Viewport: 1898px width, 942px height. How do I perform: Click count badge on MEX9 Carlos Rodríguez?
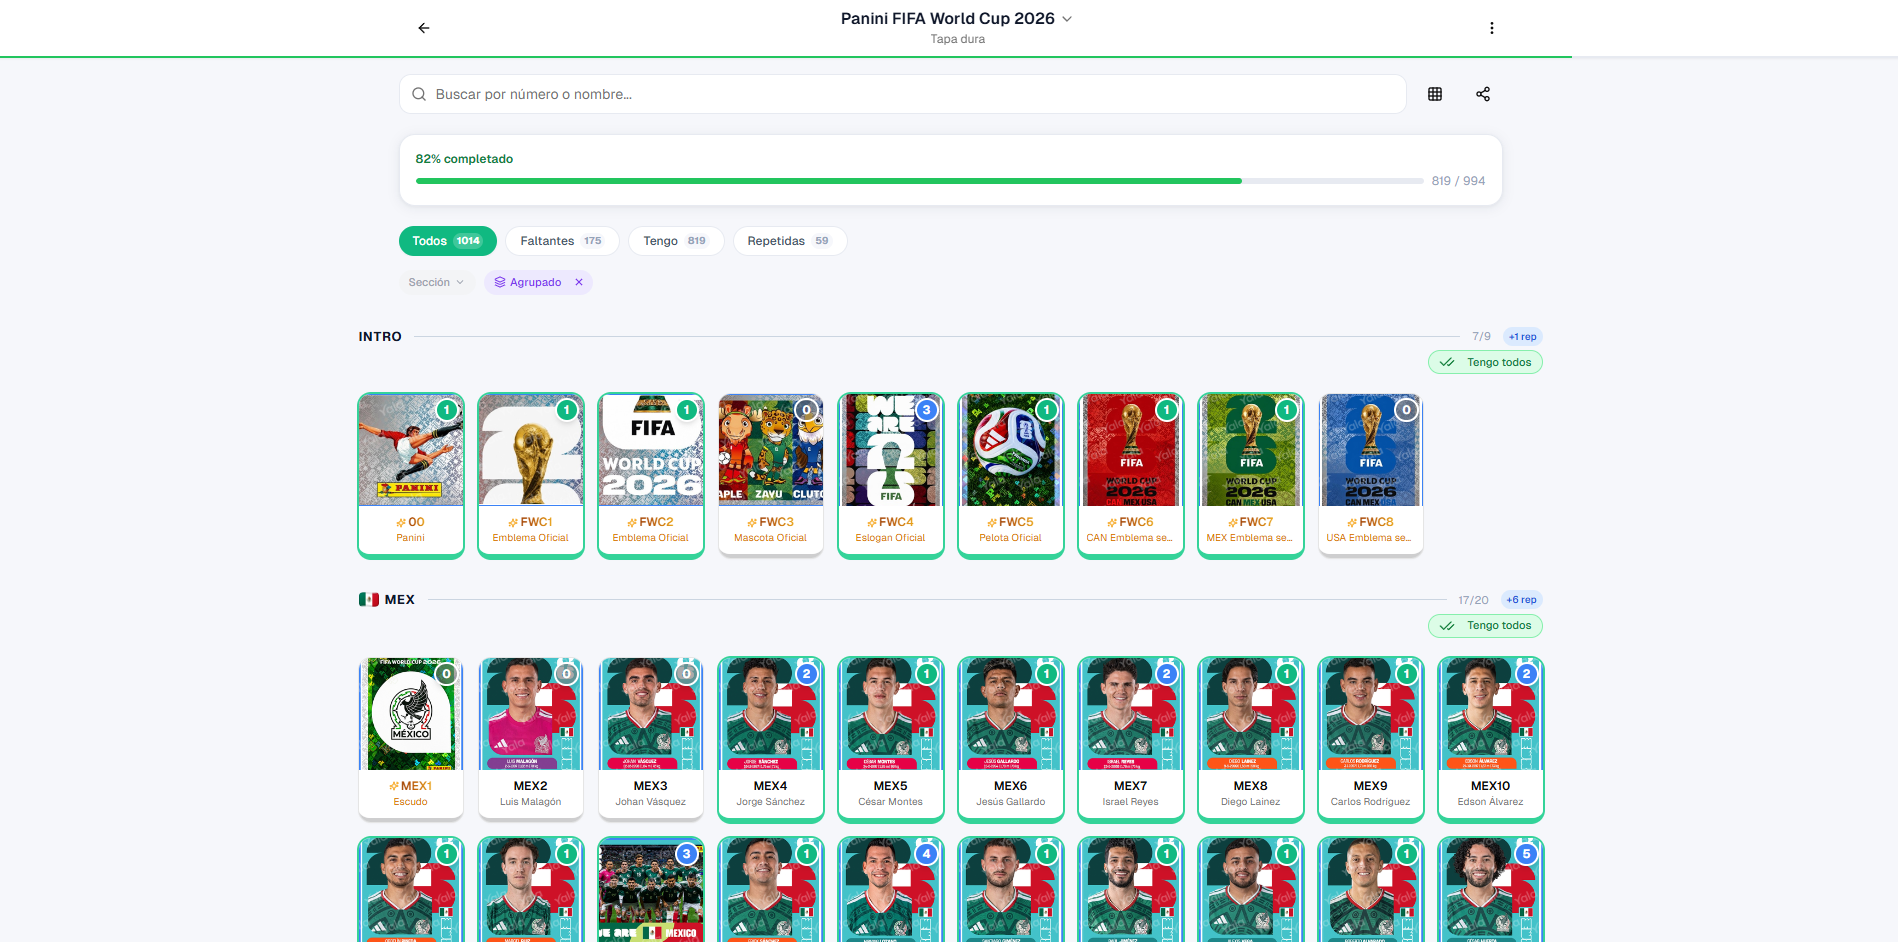(x=1407, y=674)
